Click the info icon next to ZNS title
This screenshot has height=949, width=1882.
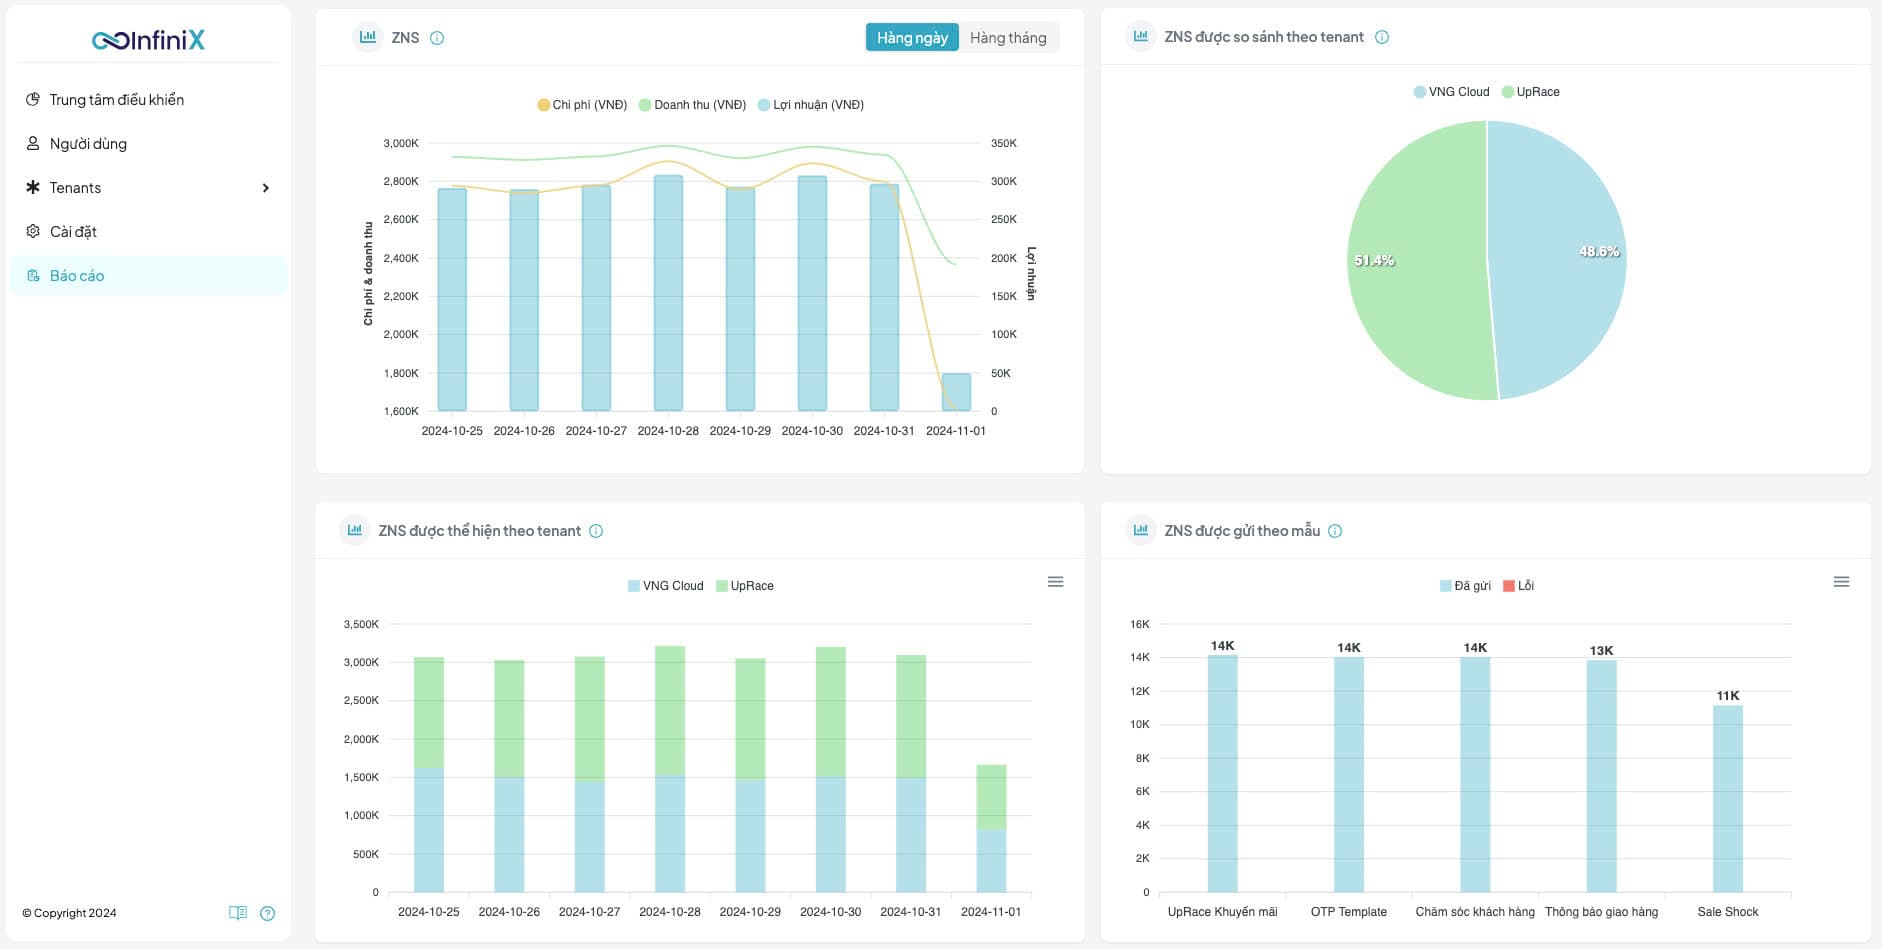pyautogui.click(x=437, y=38)
